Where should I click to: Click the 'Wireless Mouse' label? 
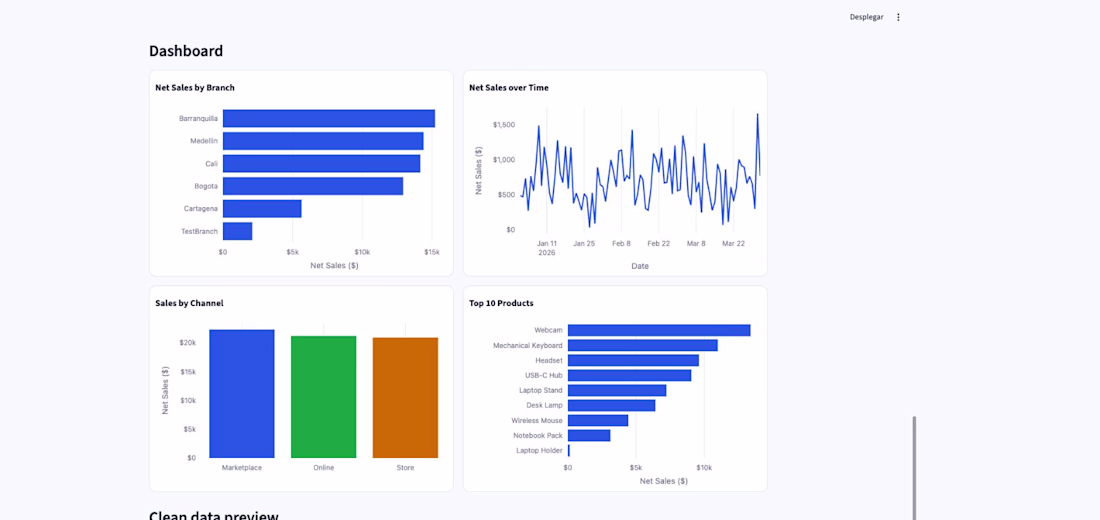(x=537, y=420)
